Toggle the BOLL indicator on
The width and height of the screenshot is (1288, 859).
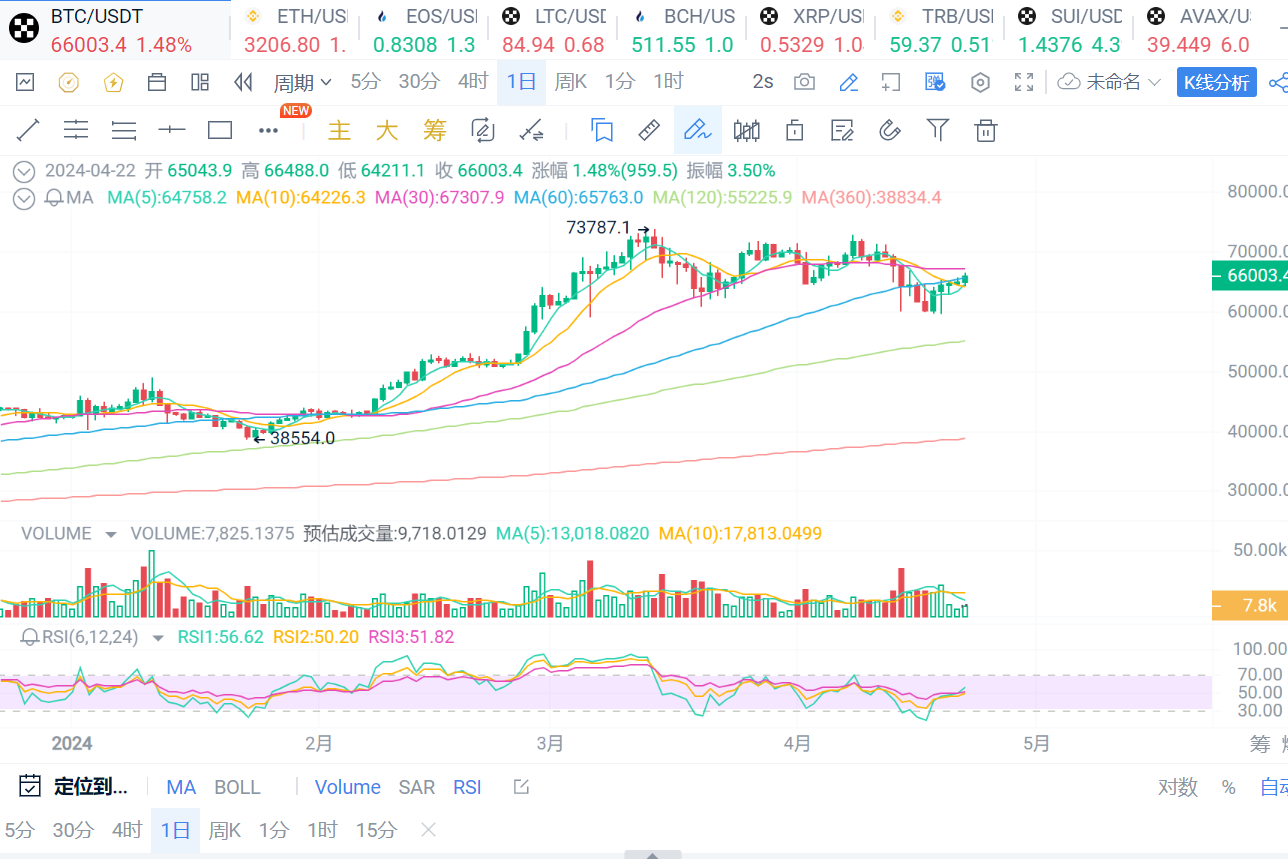[237, 787]
